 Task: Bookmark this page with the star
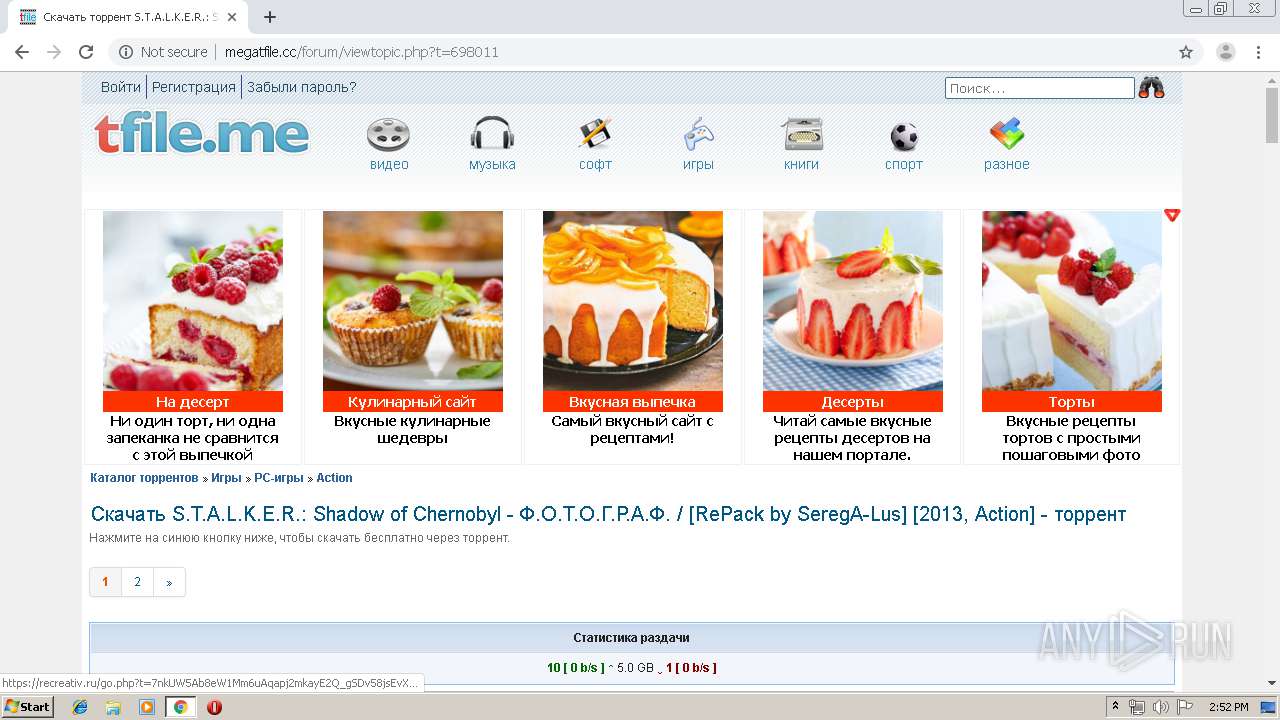tap(1186, 52)
